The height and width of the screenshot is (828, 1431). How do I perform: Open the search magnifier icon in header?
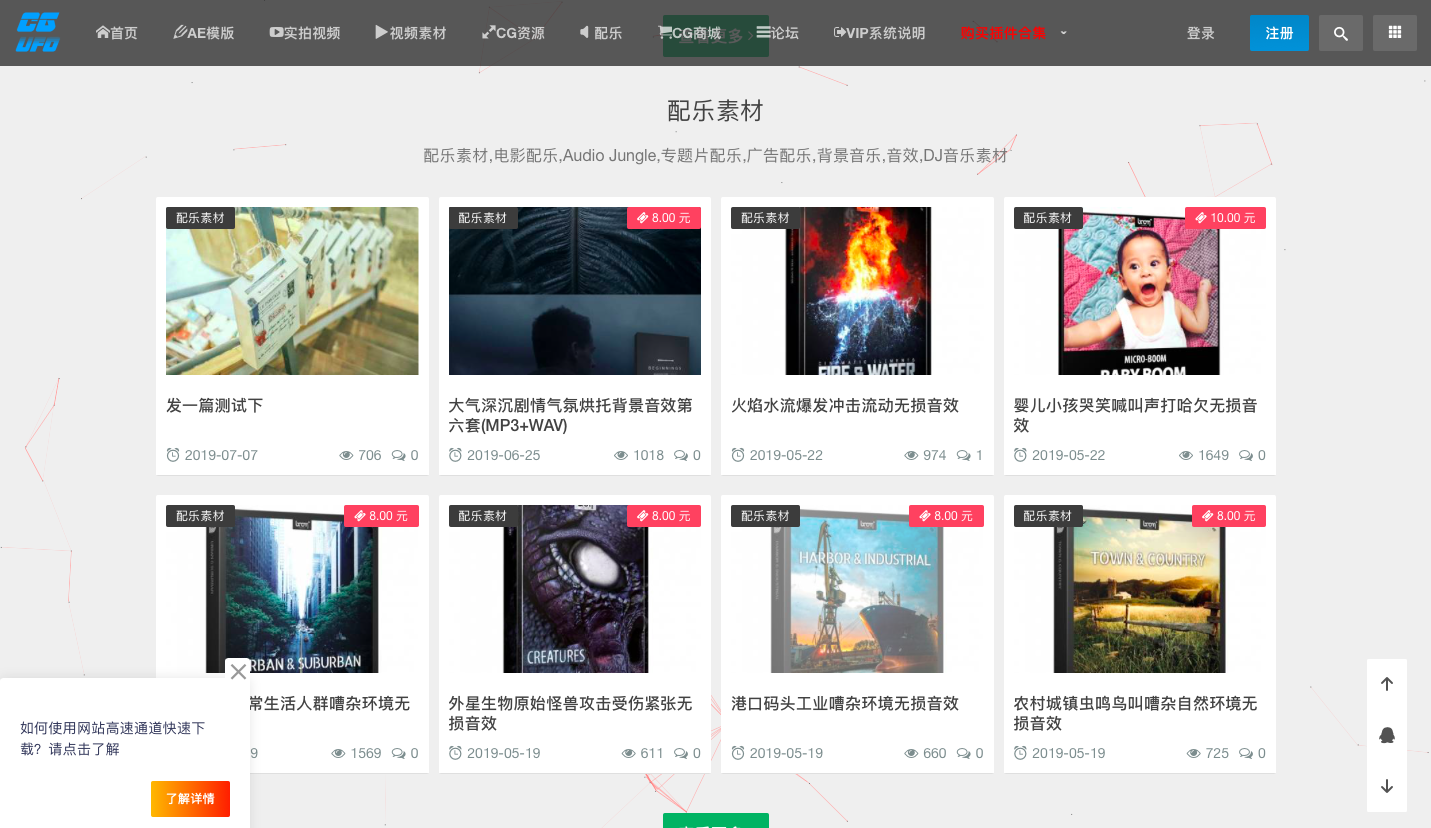(1340, 33)
